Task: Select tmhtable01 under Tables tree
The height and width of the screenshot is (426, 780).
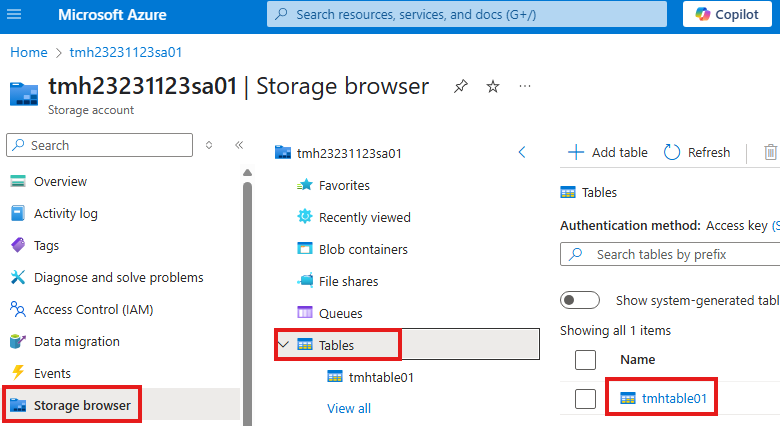Action: pyautogui.click(x=381, y=377)
